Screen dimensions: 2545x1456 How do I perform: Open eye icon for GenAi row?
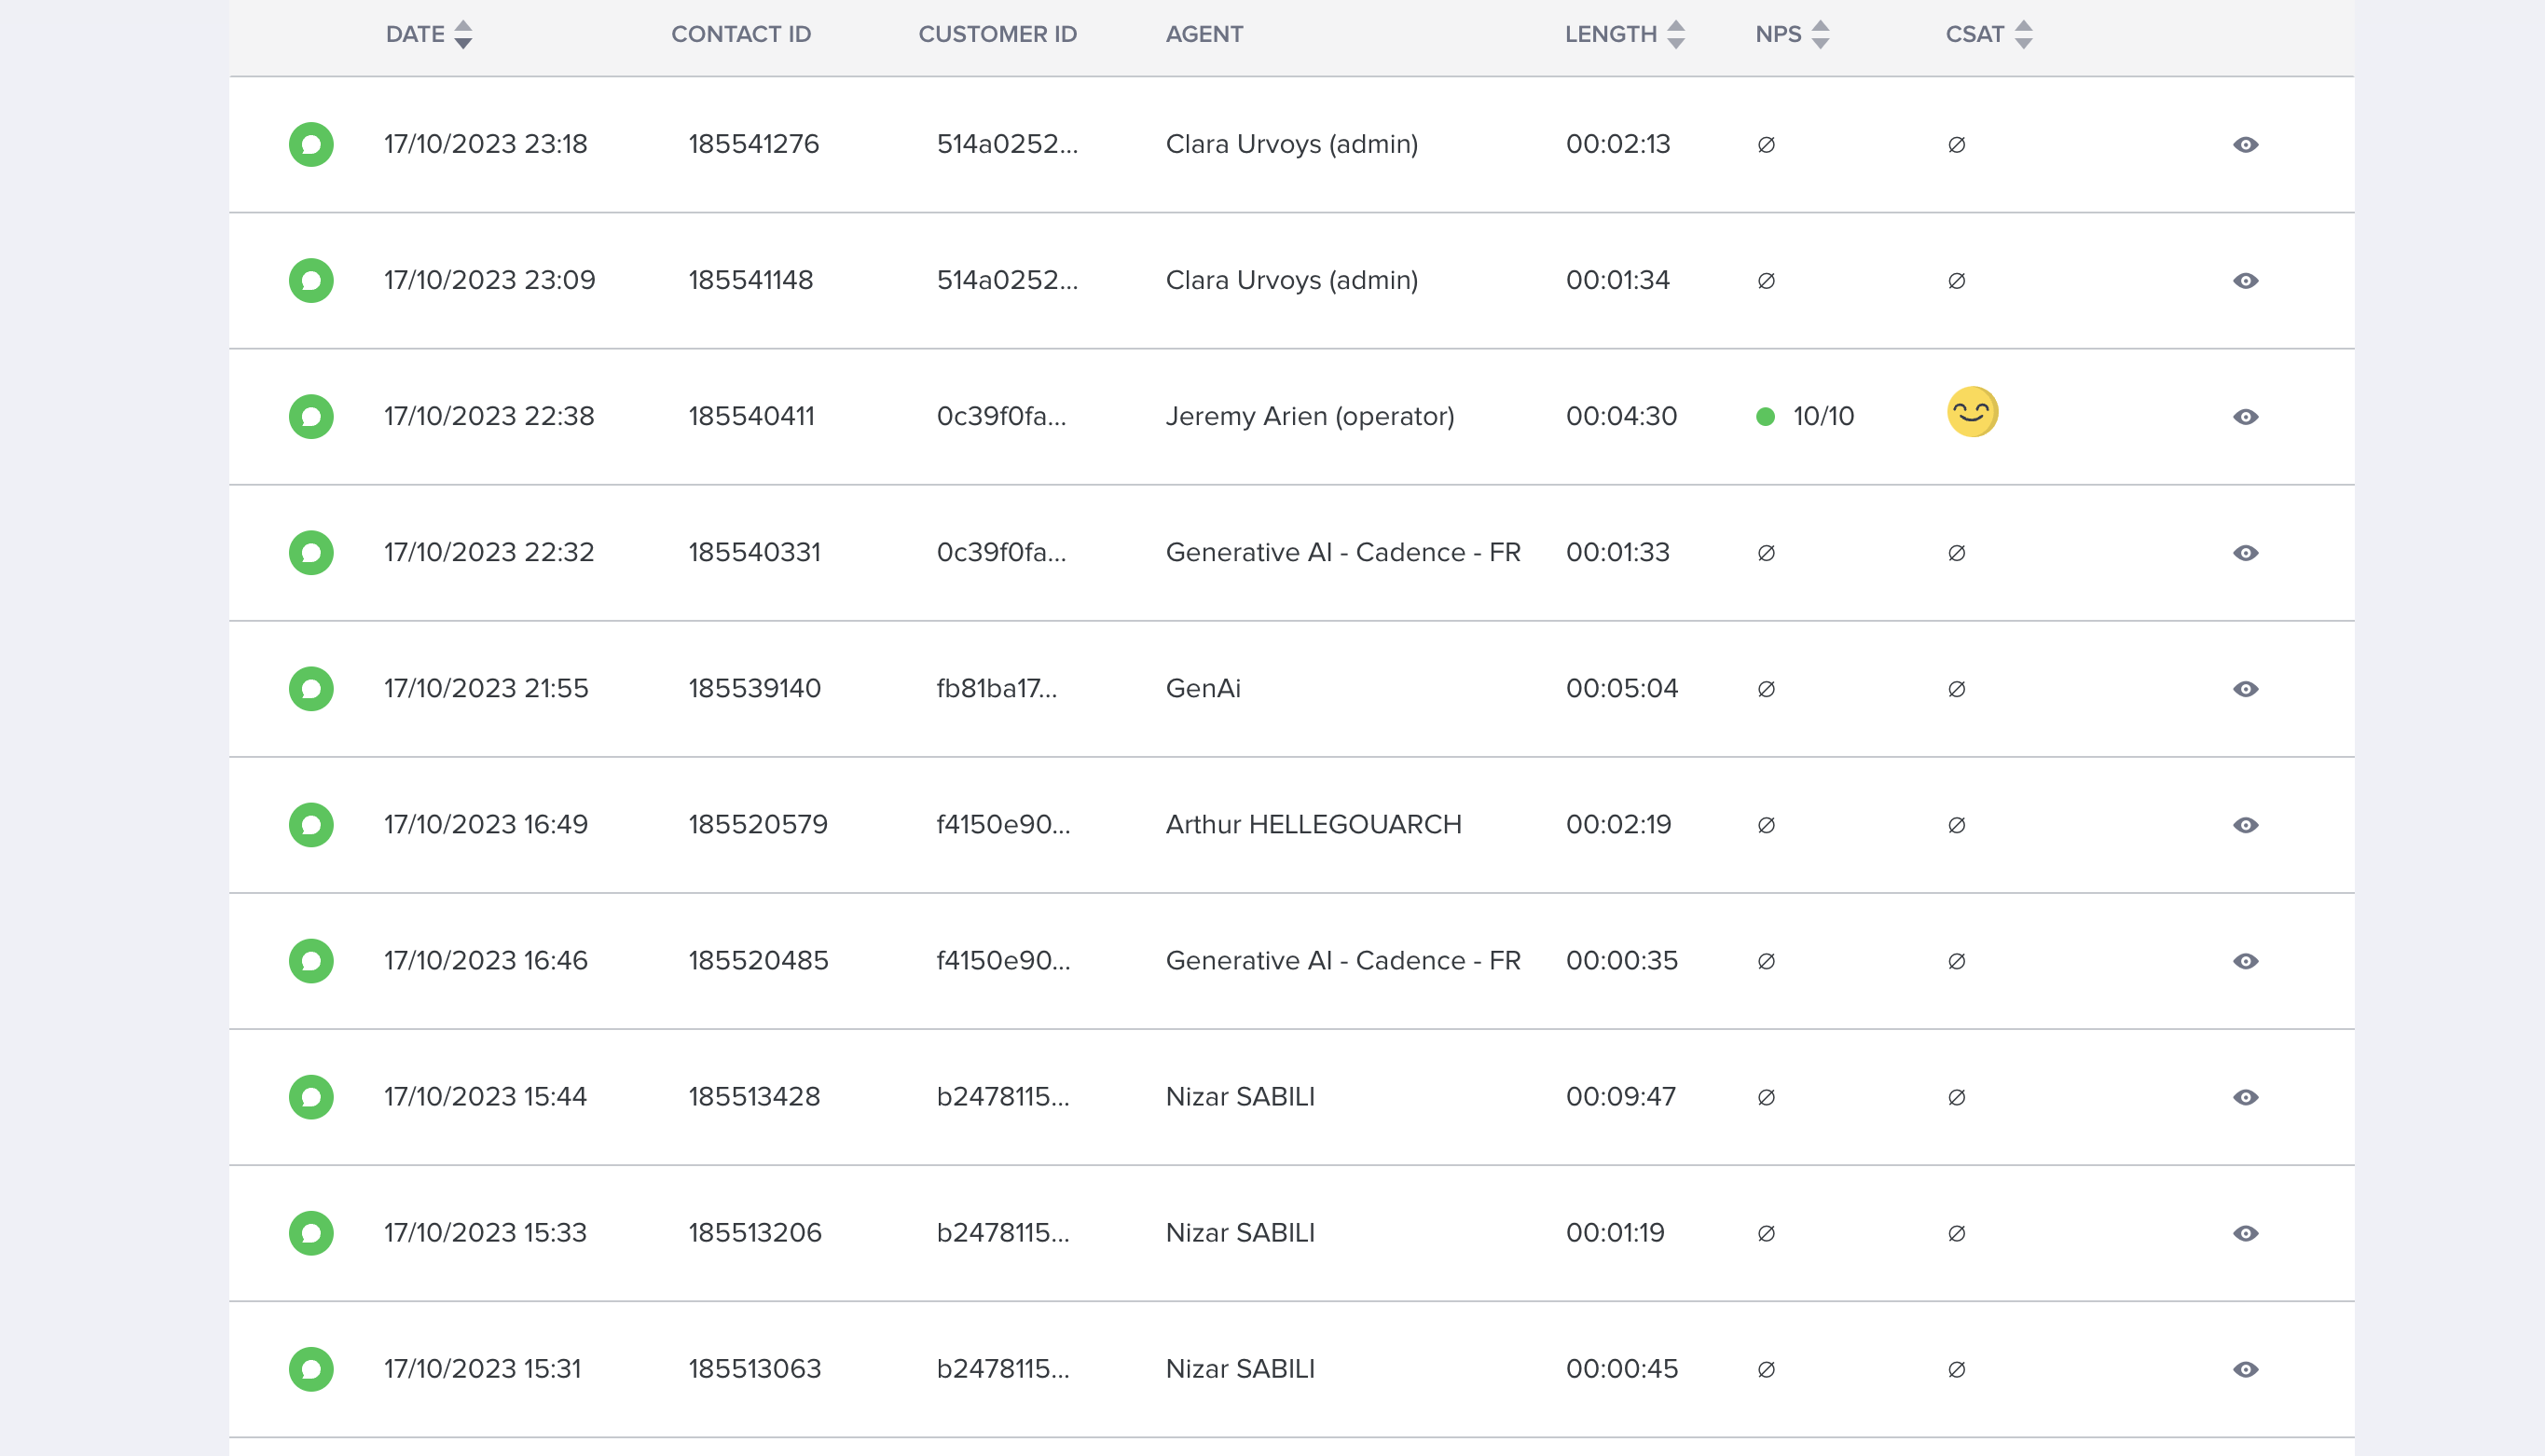[2245, 688]
